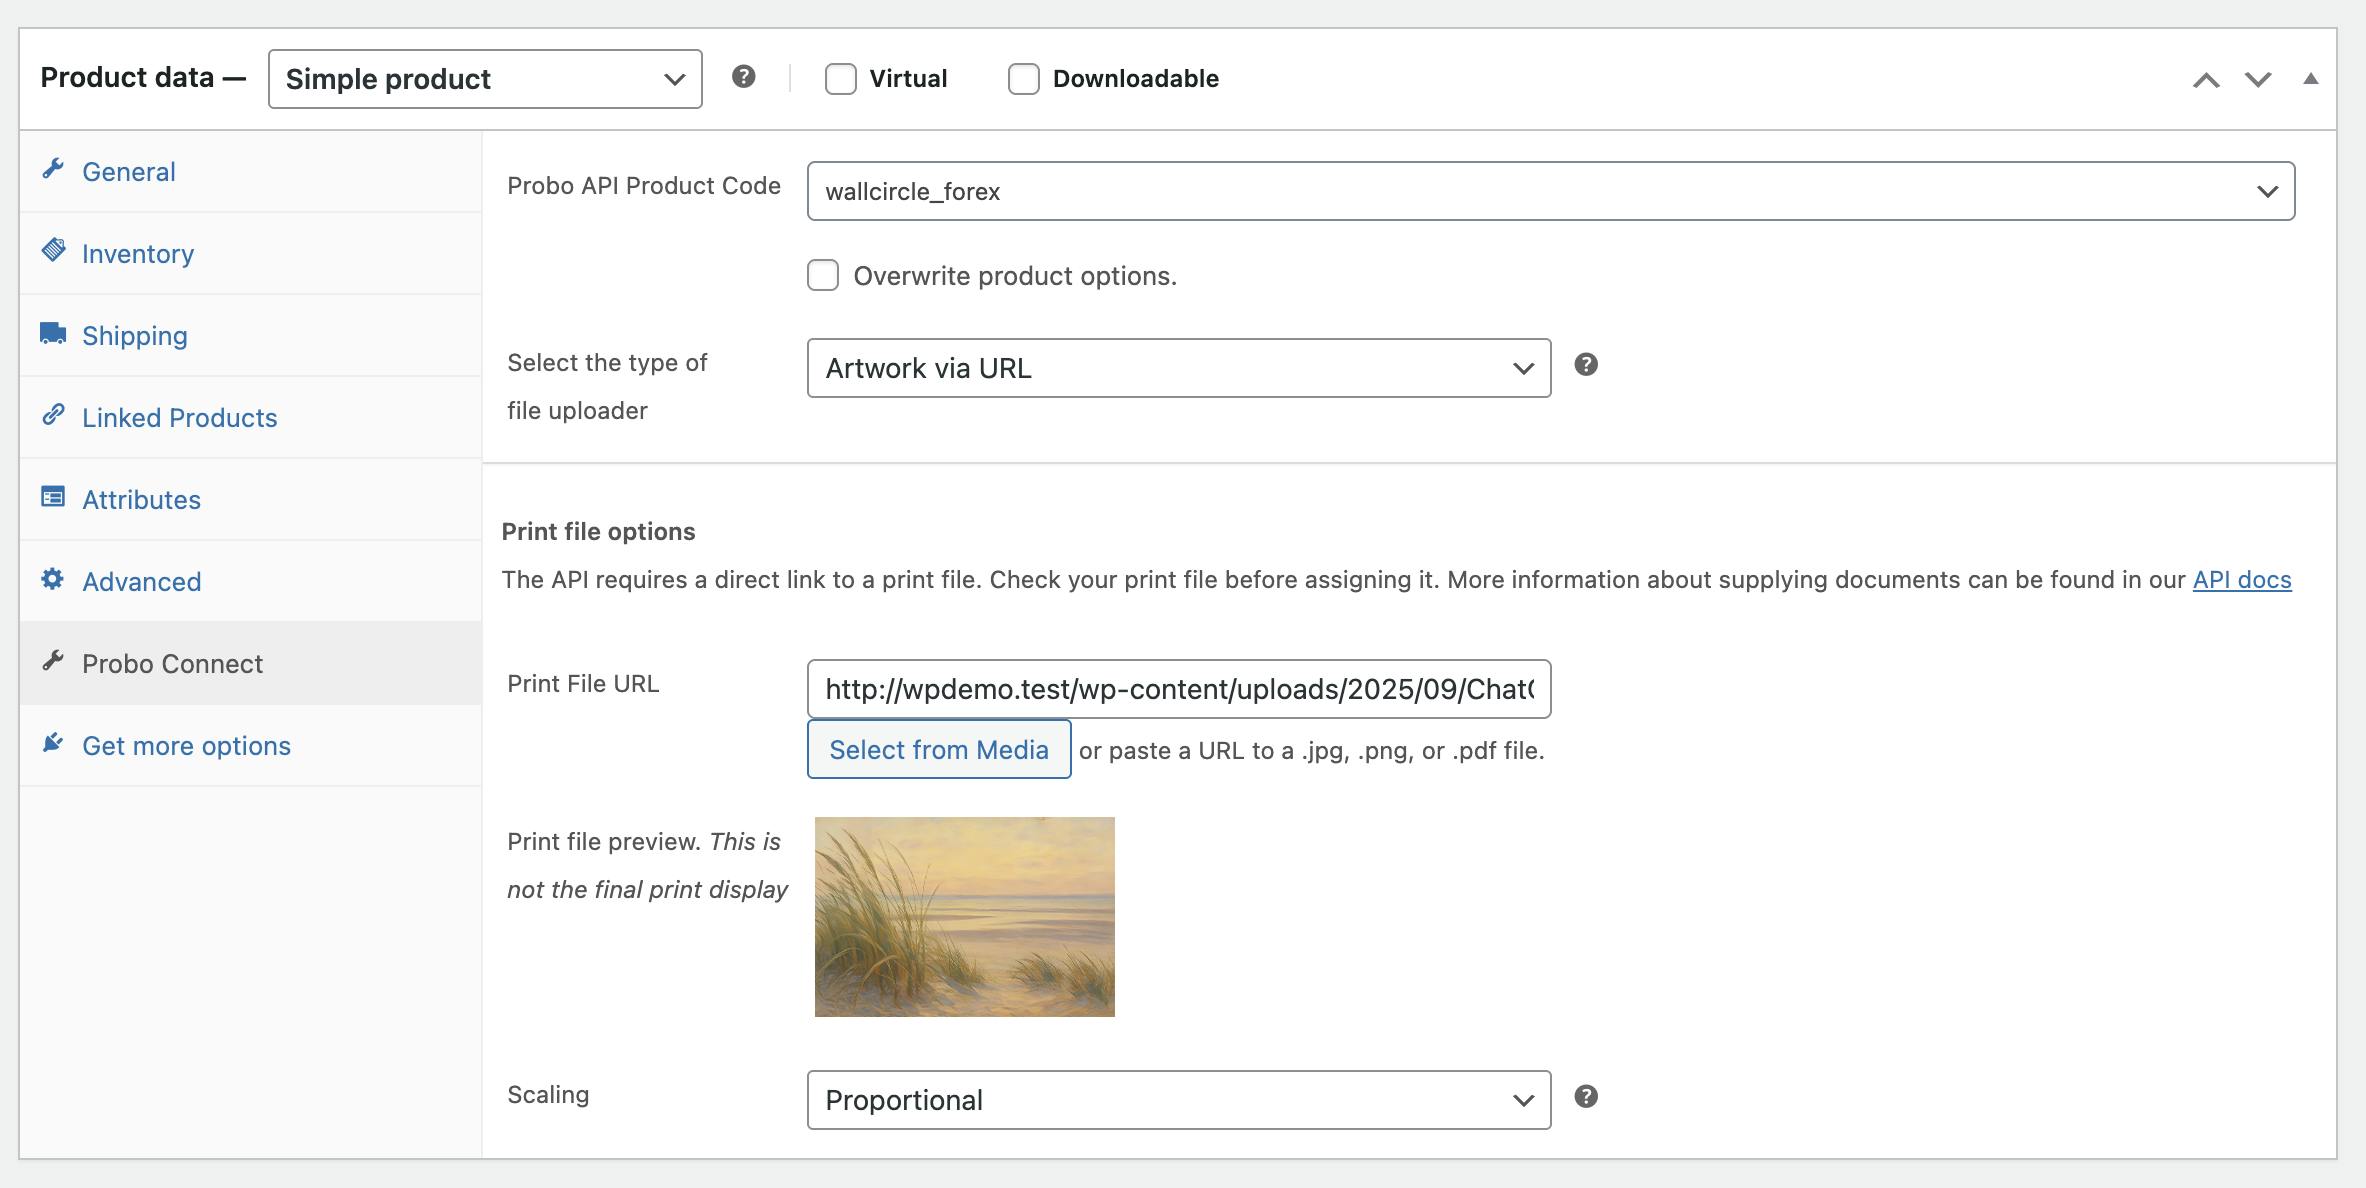2366x1188 pixels.
Task: Click the Linked Products chain icon
Action: 53,415
